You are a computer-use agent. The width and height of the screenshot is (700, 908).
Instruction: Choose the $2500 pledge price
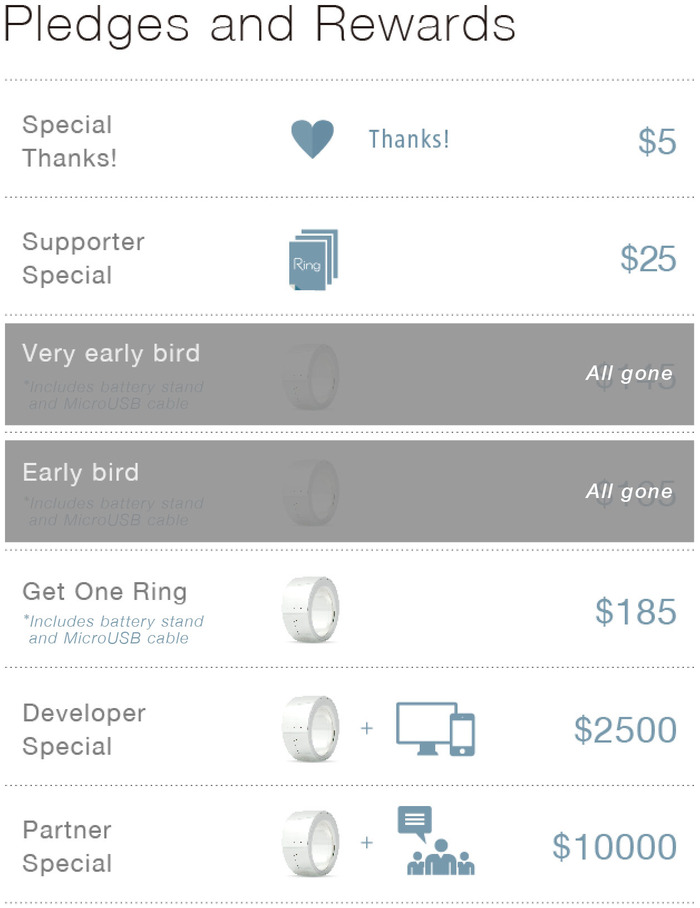tap(625, 730)
